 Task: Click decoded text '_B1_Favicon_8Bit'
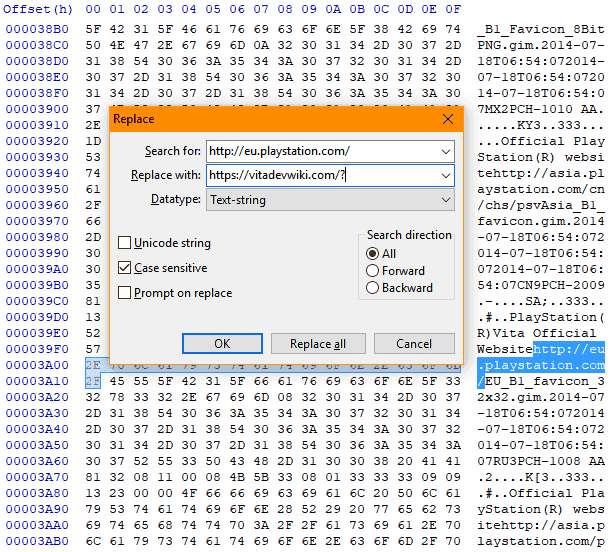point(541,29)
